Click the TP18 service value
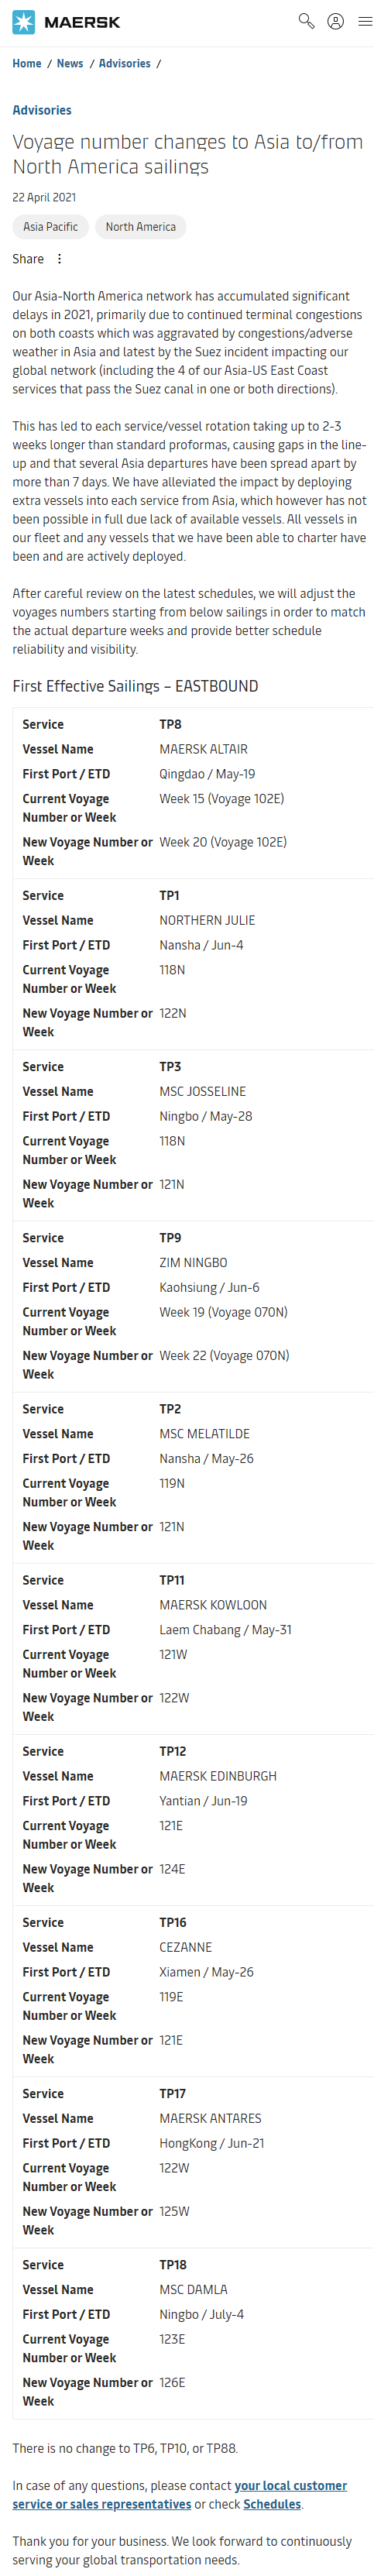 pyautogui.click(x=173, y=2265)
